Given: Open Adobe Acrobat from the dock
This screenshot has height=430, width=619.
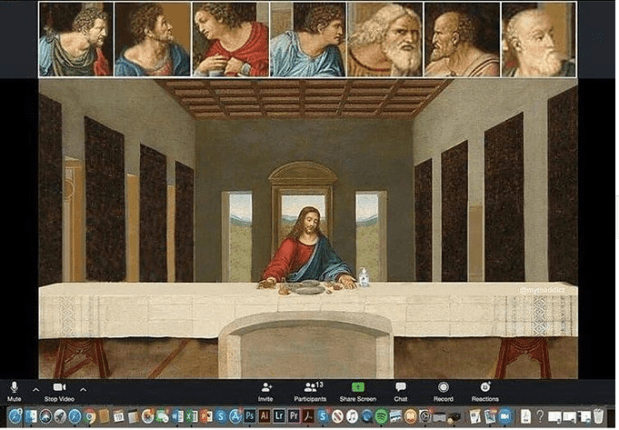Looking at the screenshot, I should click(308, 416).
